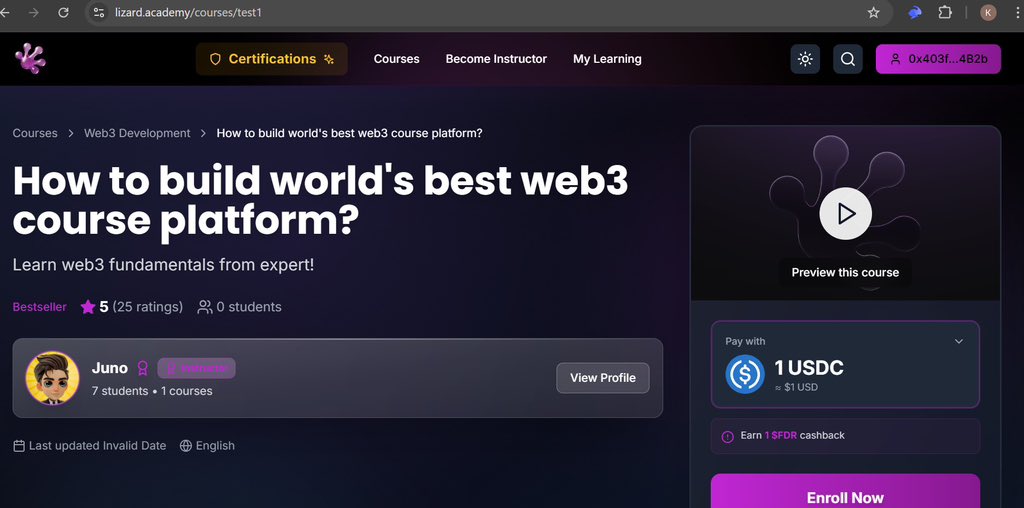Click the Web3 Development breadcrumb link
Viewport: 1024px width, 508px height.
pyautogui.click(x=137, y=133)
